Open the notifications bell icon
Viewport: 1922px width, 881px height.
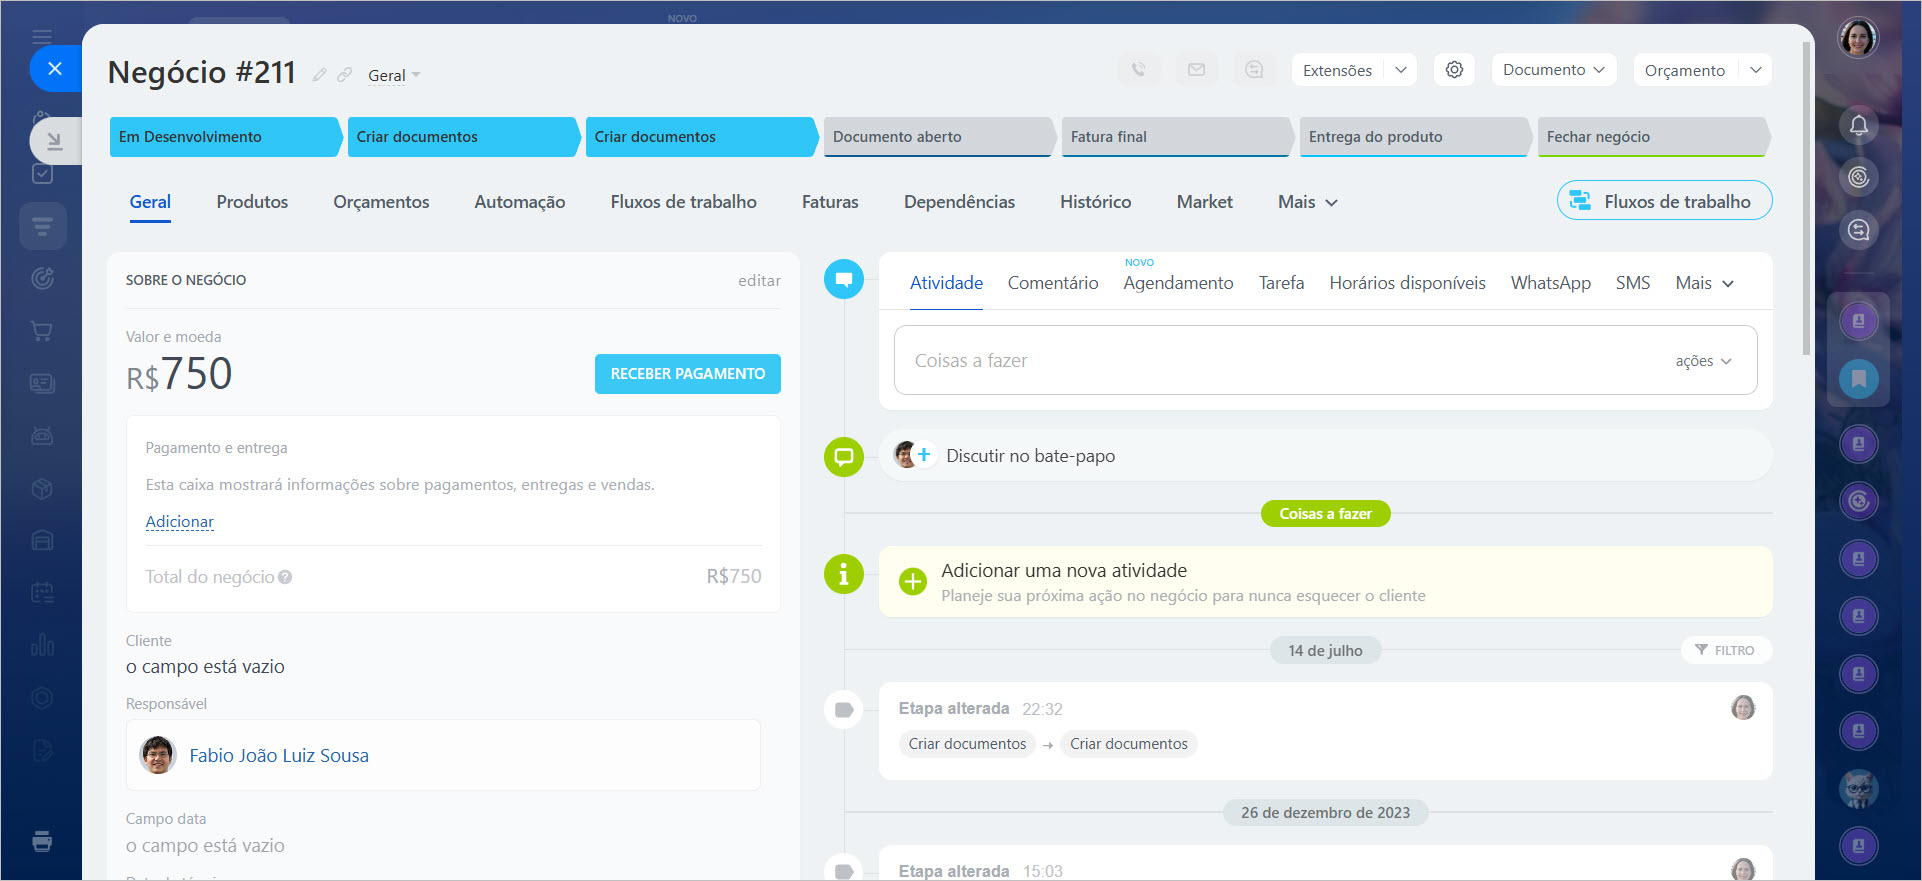[1858, 125]
